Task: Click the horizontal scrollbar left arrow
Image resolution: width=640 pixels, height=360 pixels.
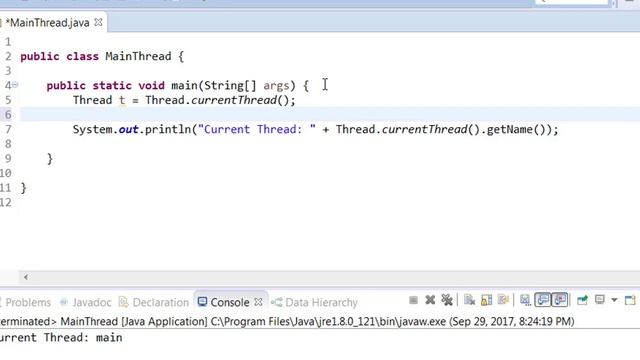Action: (26, 277)
